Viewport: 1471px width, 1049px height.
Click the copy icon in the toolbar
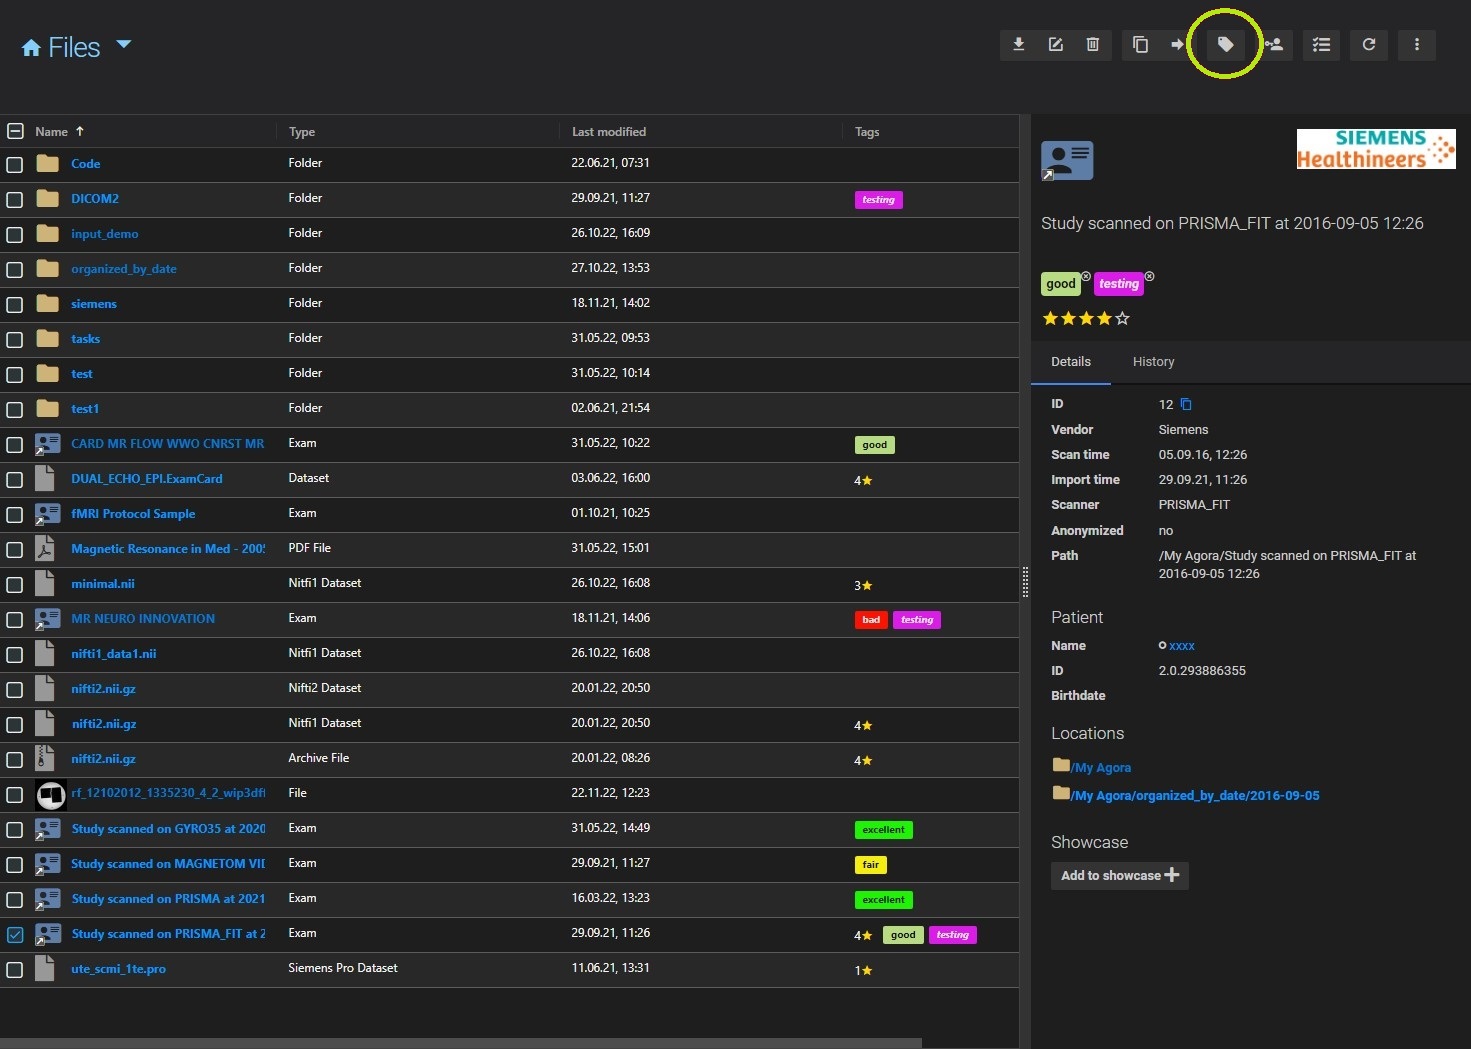tap(1140, 44)
